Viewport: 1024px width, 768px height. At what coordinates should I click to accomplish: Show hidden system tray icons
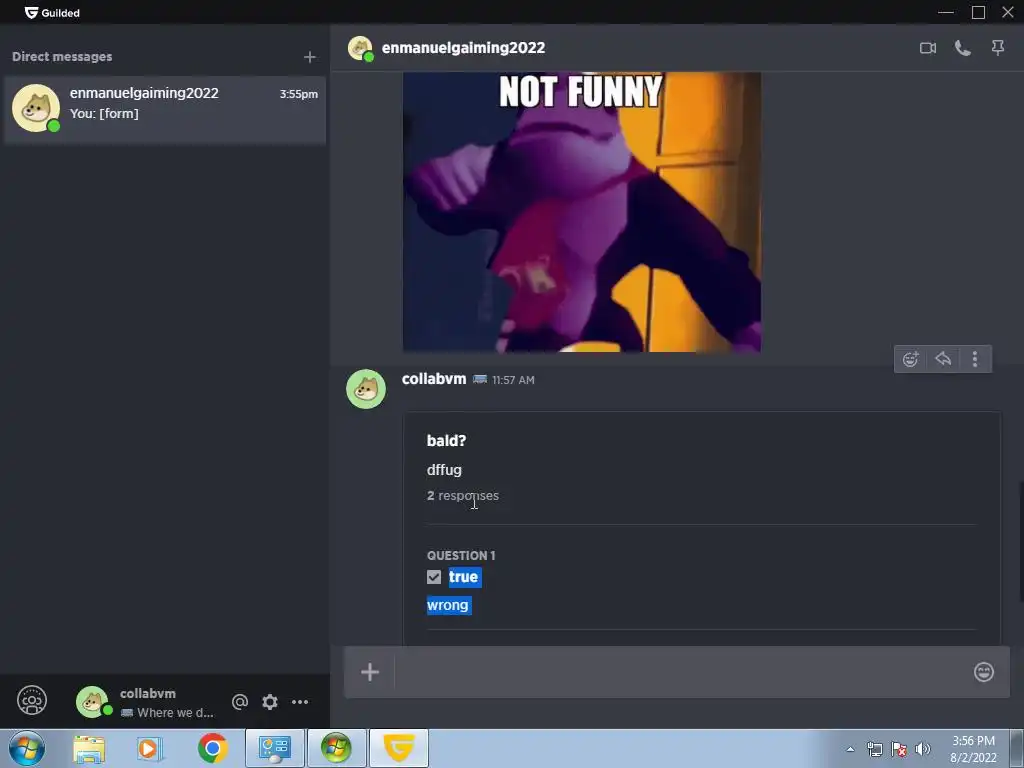pyautogui.click(x=850, y=749)
